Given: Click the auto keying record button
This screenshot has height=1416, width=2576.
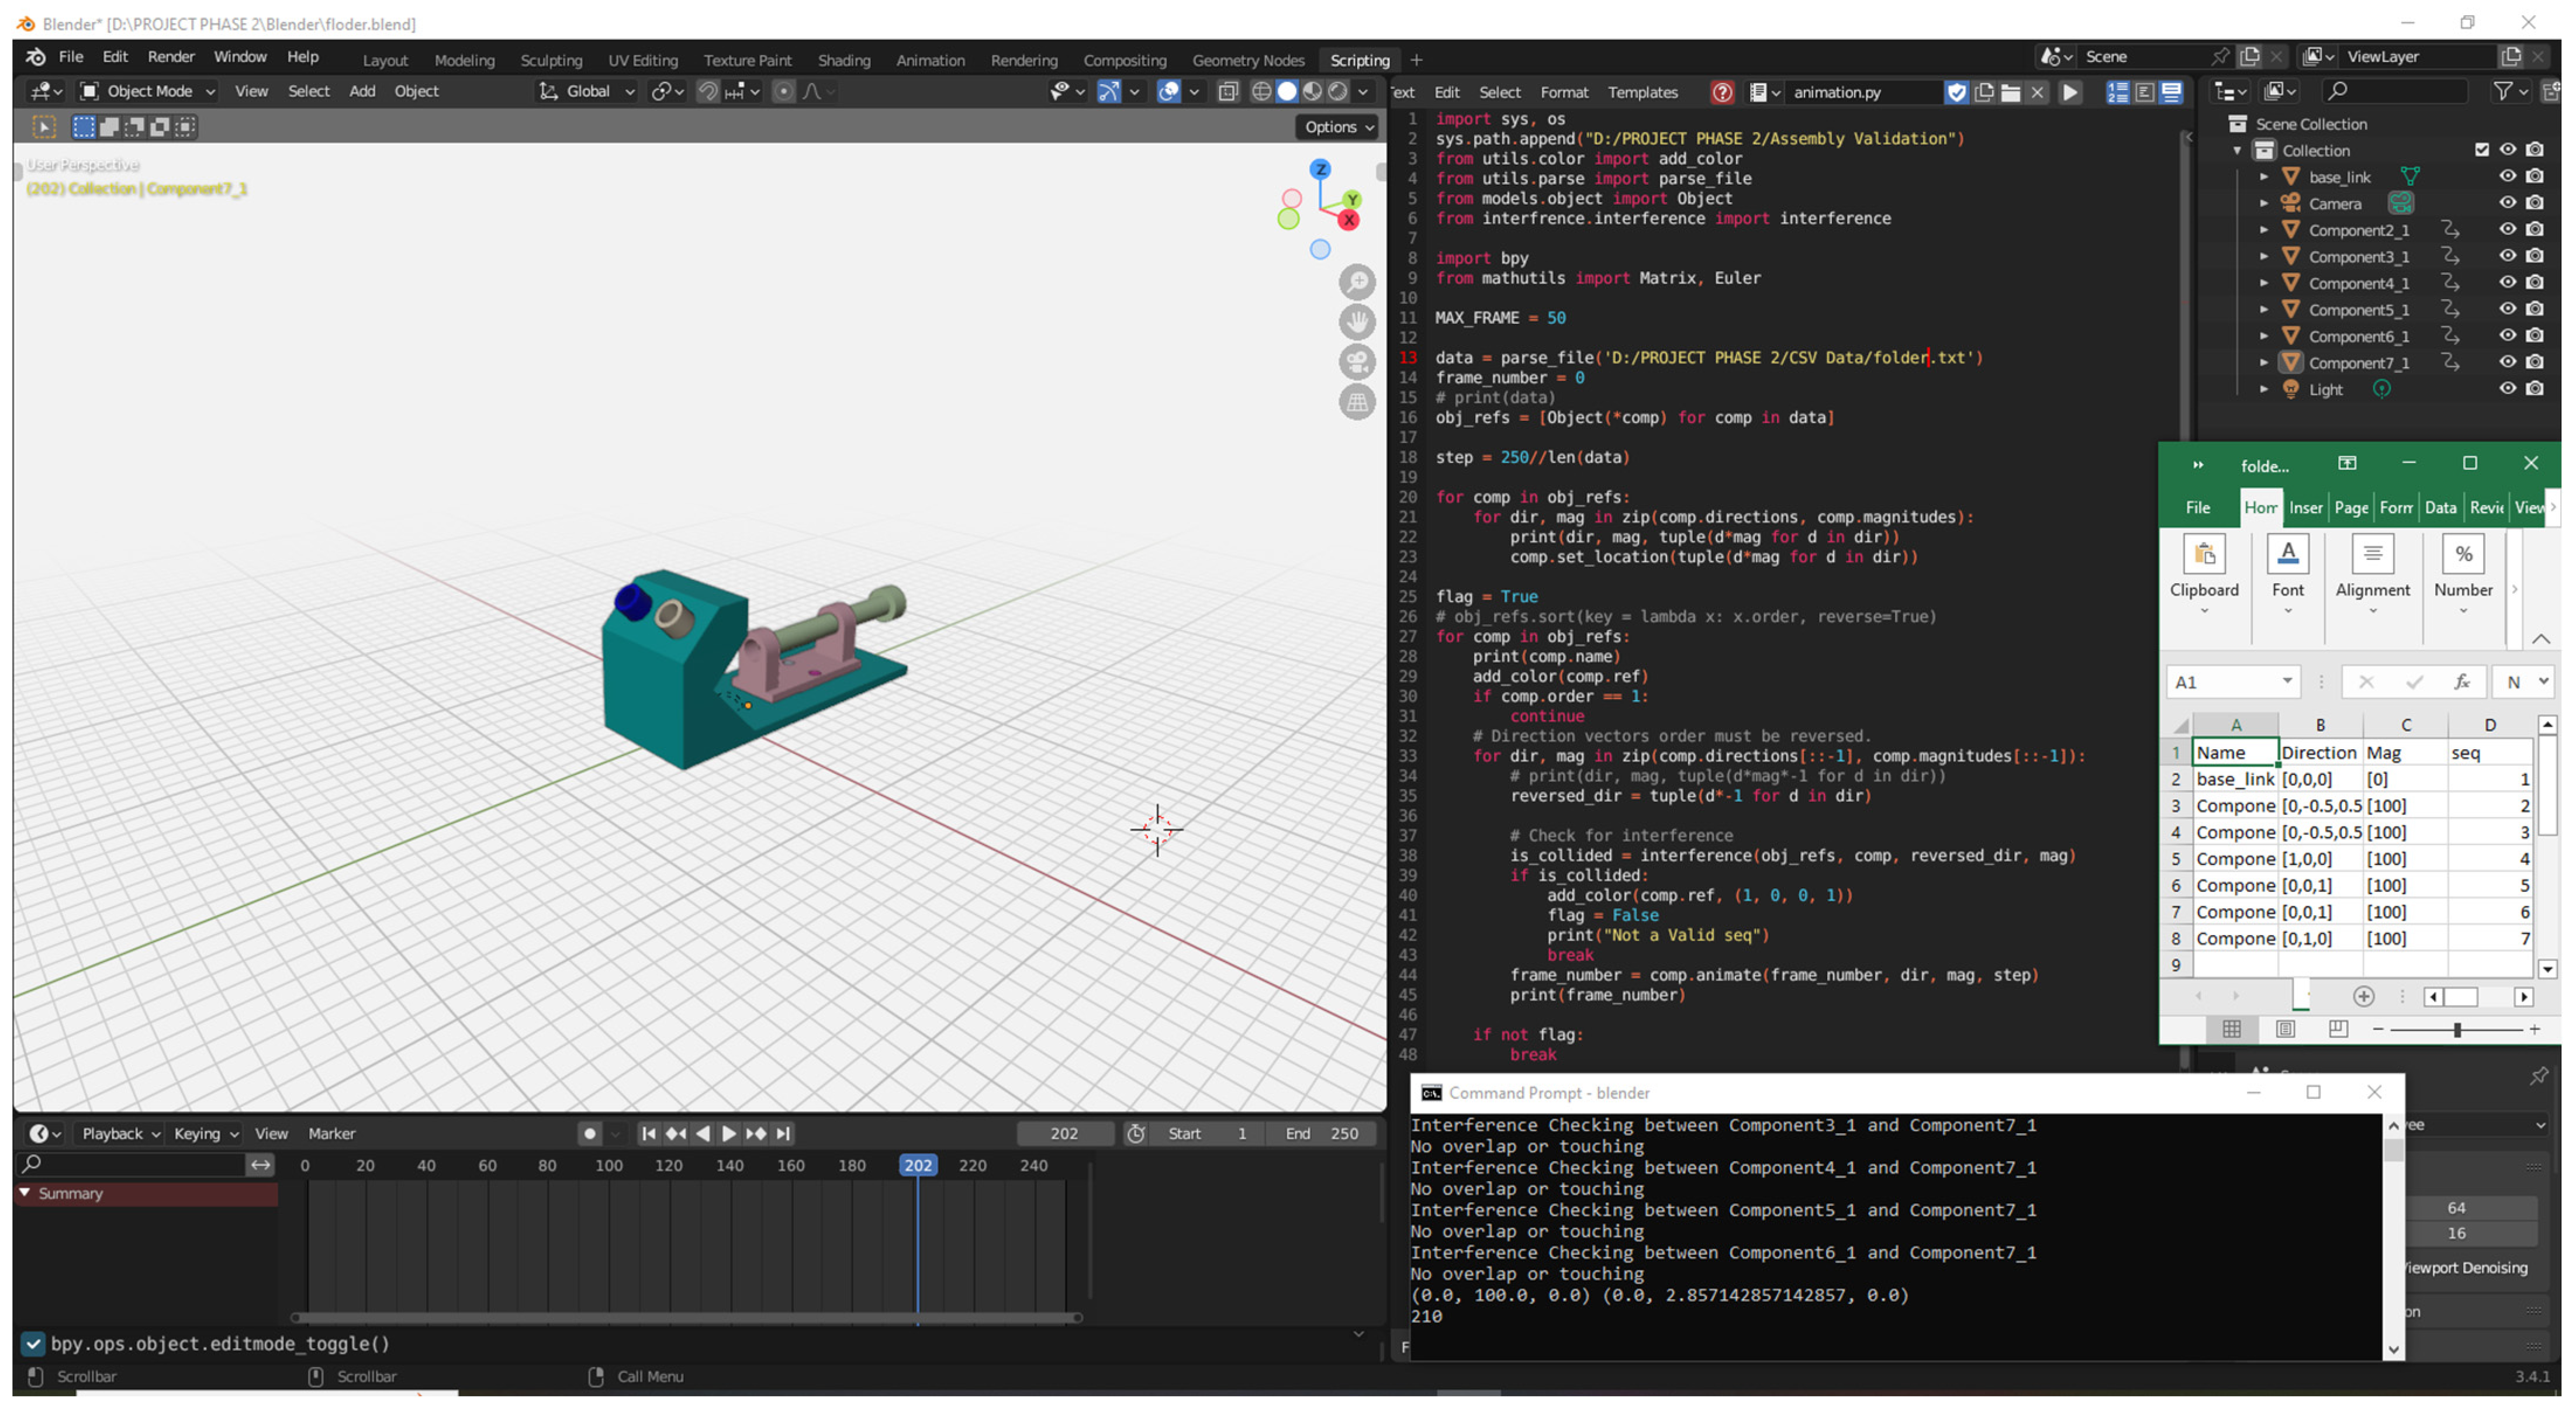Looking at the screenshot, I should click(x=590, y=1133).
